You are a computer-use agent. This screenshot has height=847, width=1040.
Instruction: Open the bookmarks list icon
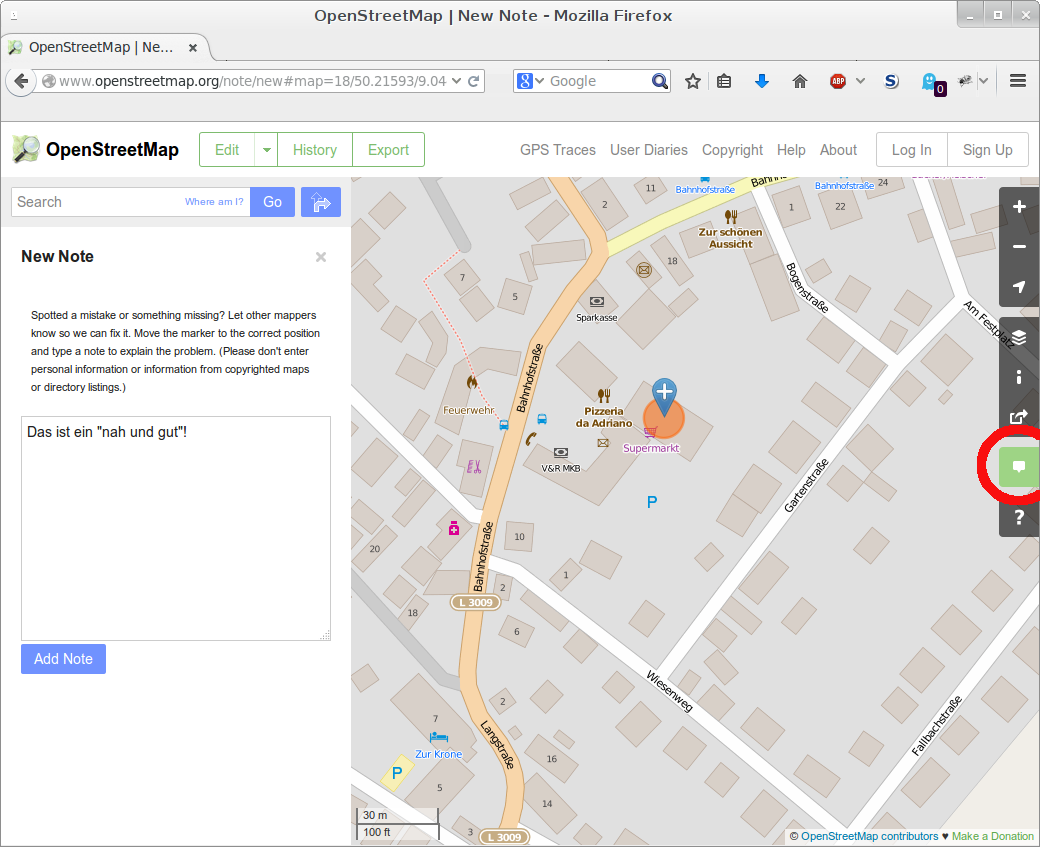tap(724, 82)
